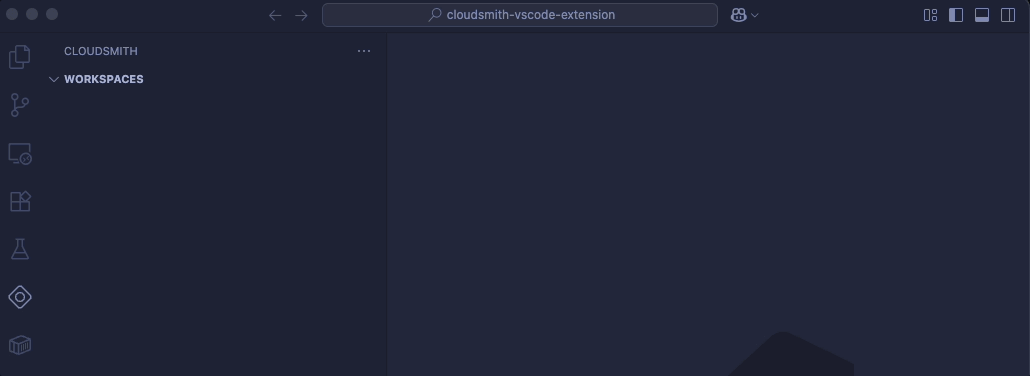The height and width of the screenshot is (376, 1030).
Task: Toggle the bottom panel visibility
Action: 981,15
